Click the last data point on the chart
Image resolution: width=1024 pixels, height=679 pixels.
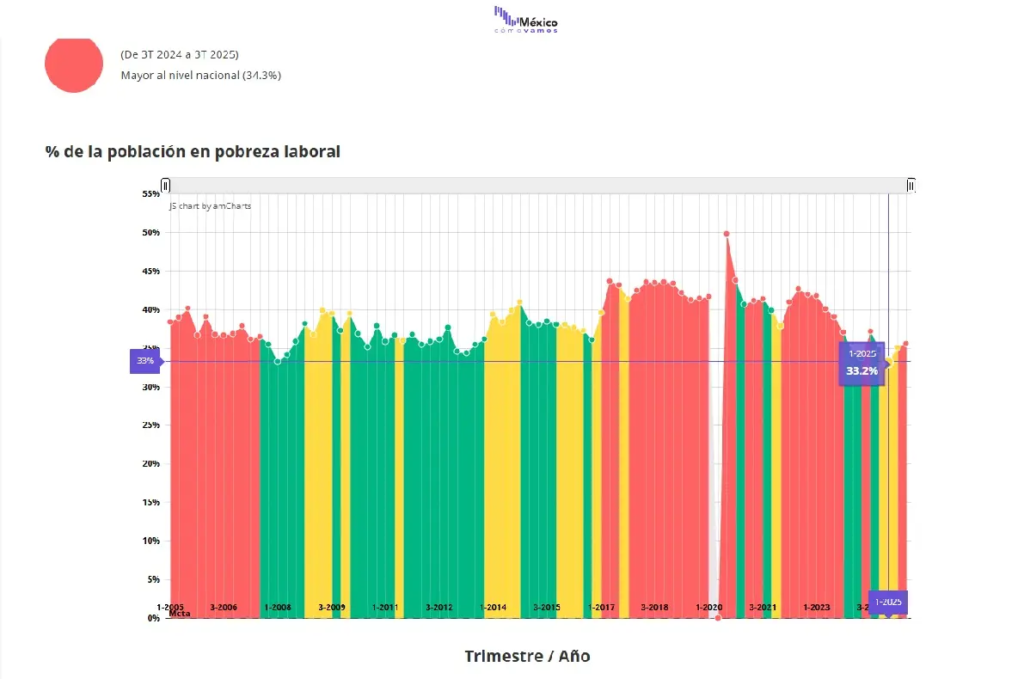click(x=906, y=344)
